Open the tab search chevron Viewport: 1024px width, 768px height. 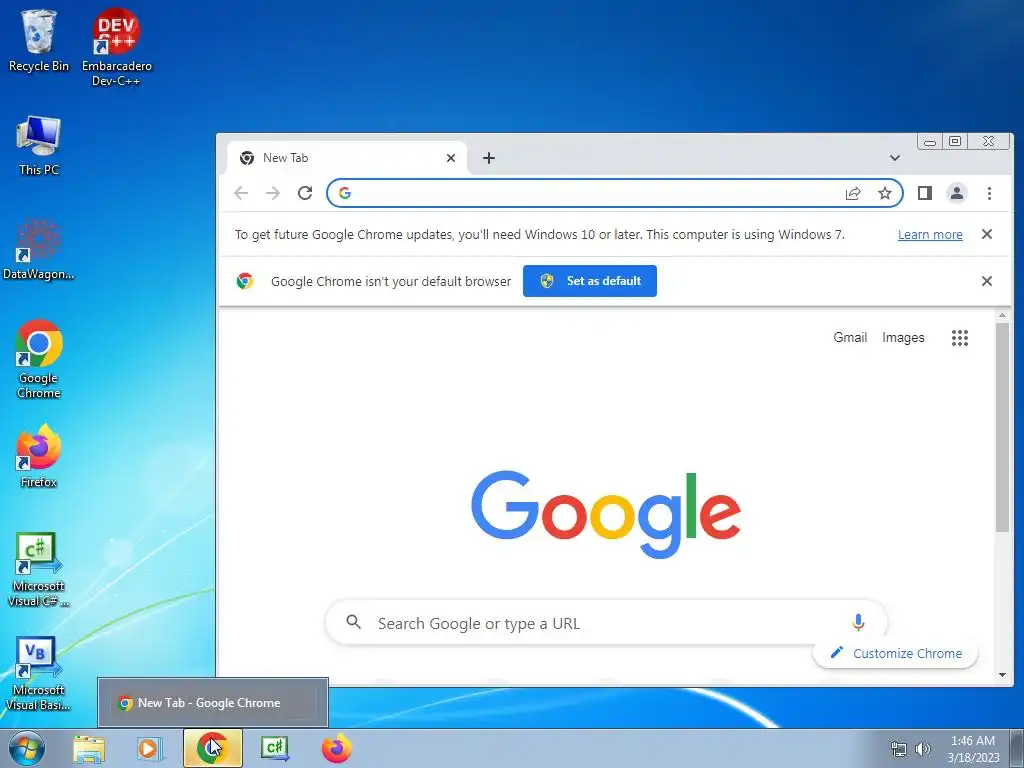pos(895,158)
